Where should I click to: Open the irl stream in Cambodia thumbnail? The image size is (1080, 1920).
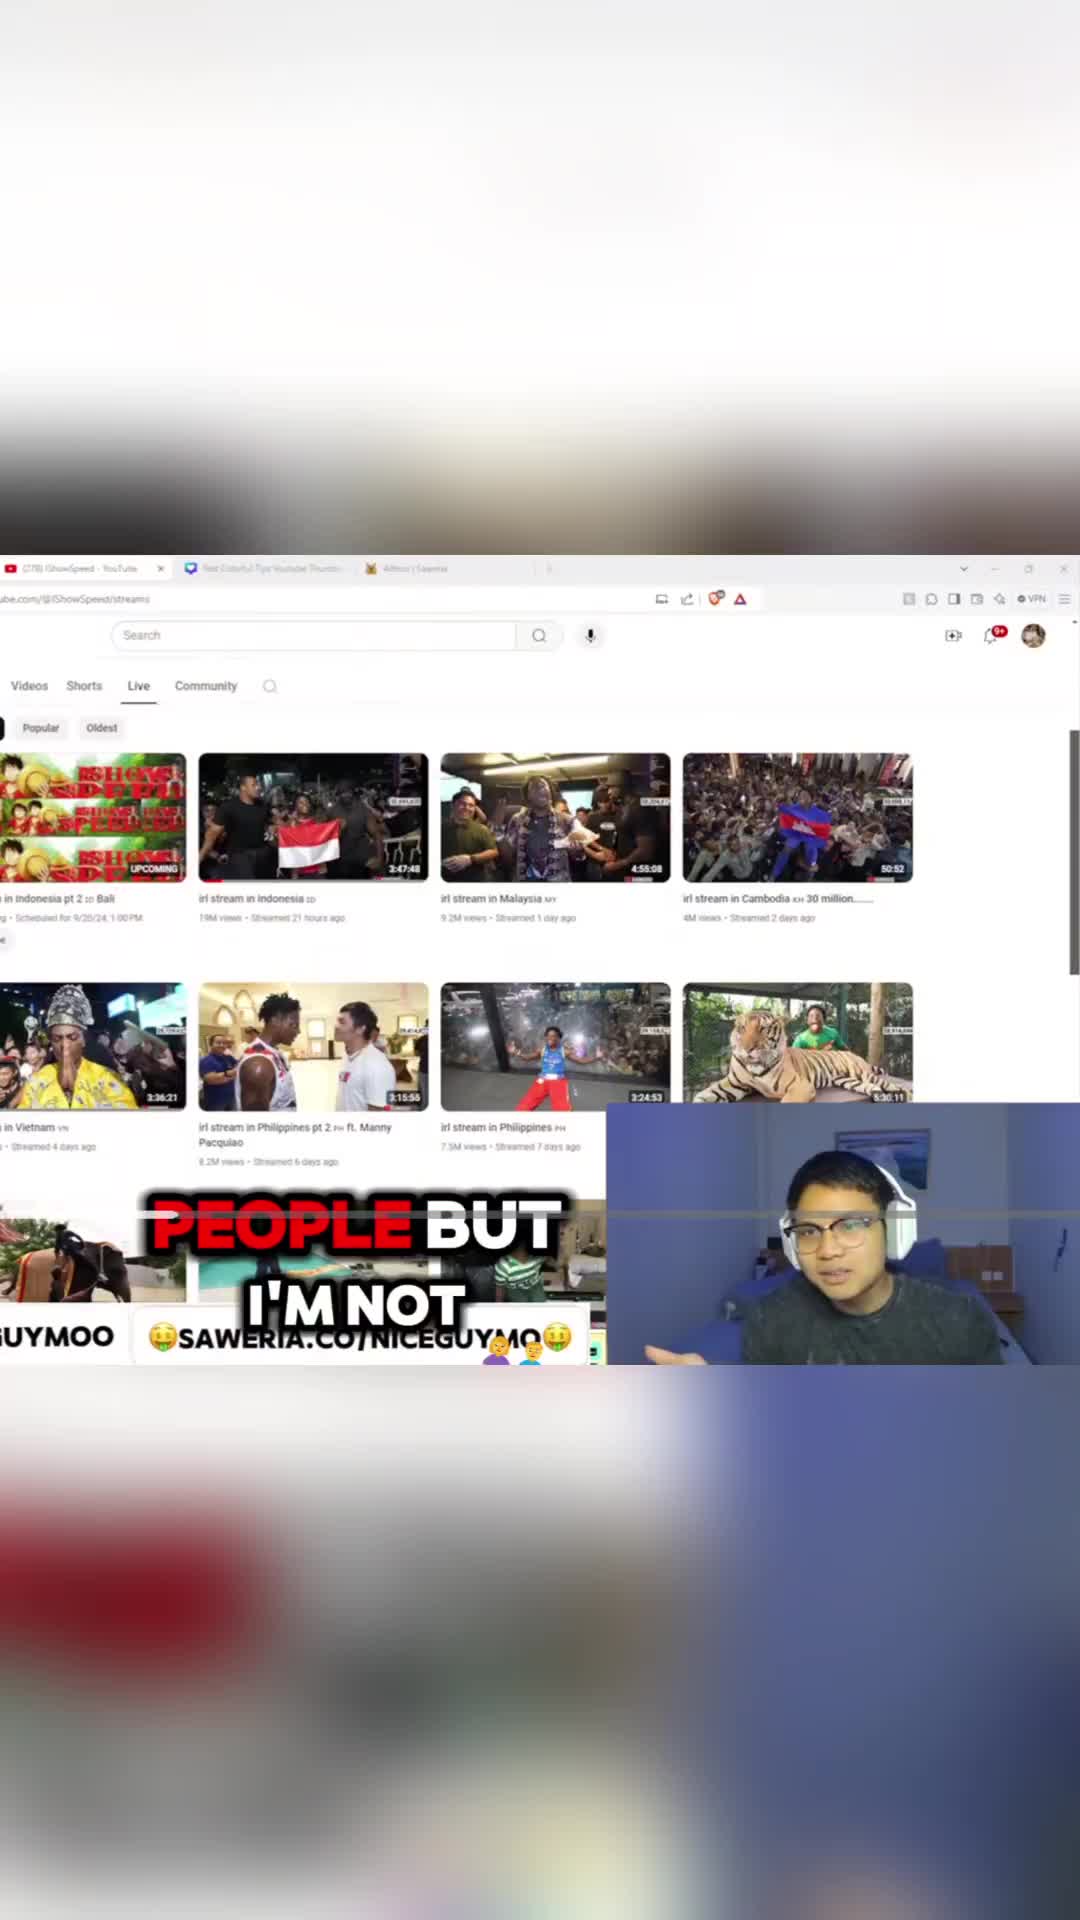tap(797, 817)
